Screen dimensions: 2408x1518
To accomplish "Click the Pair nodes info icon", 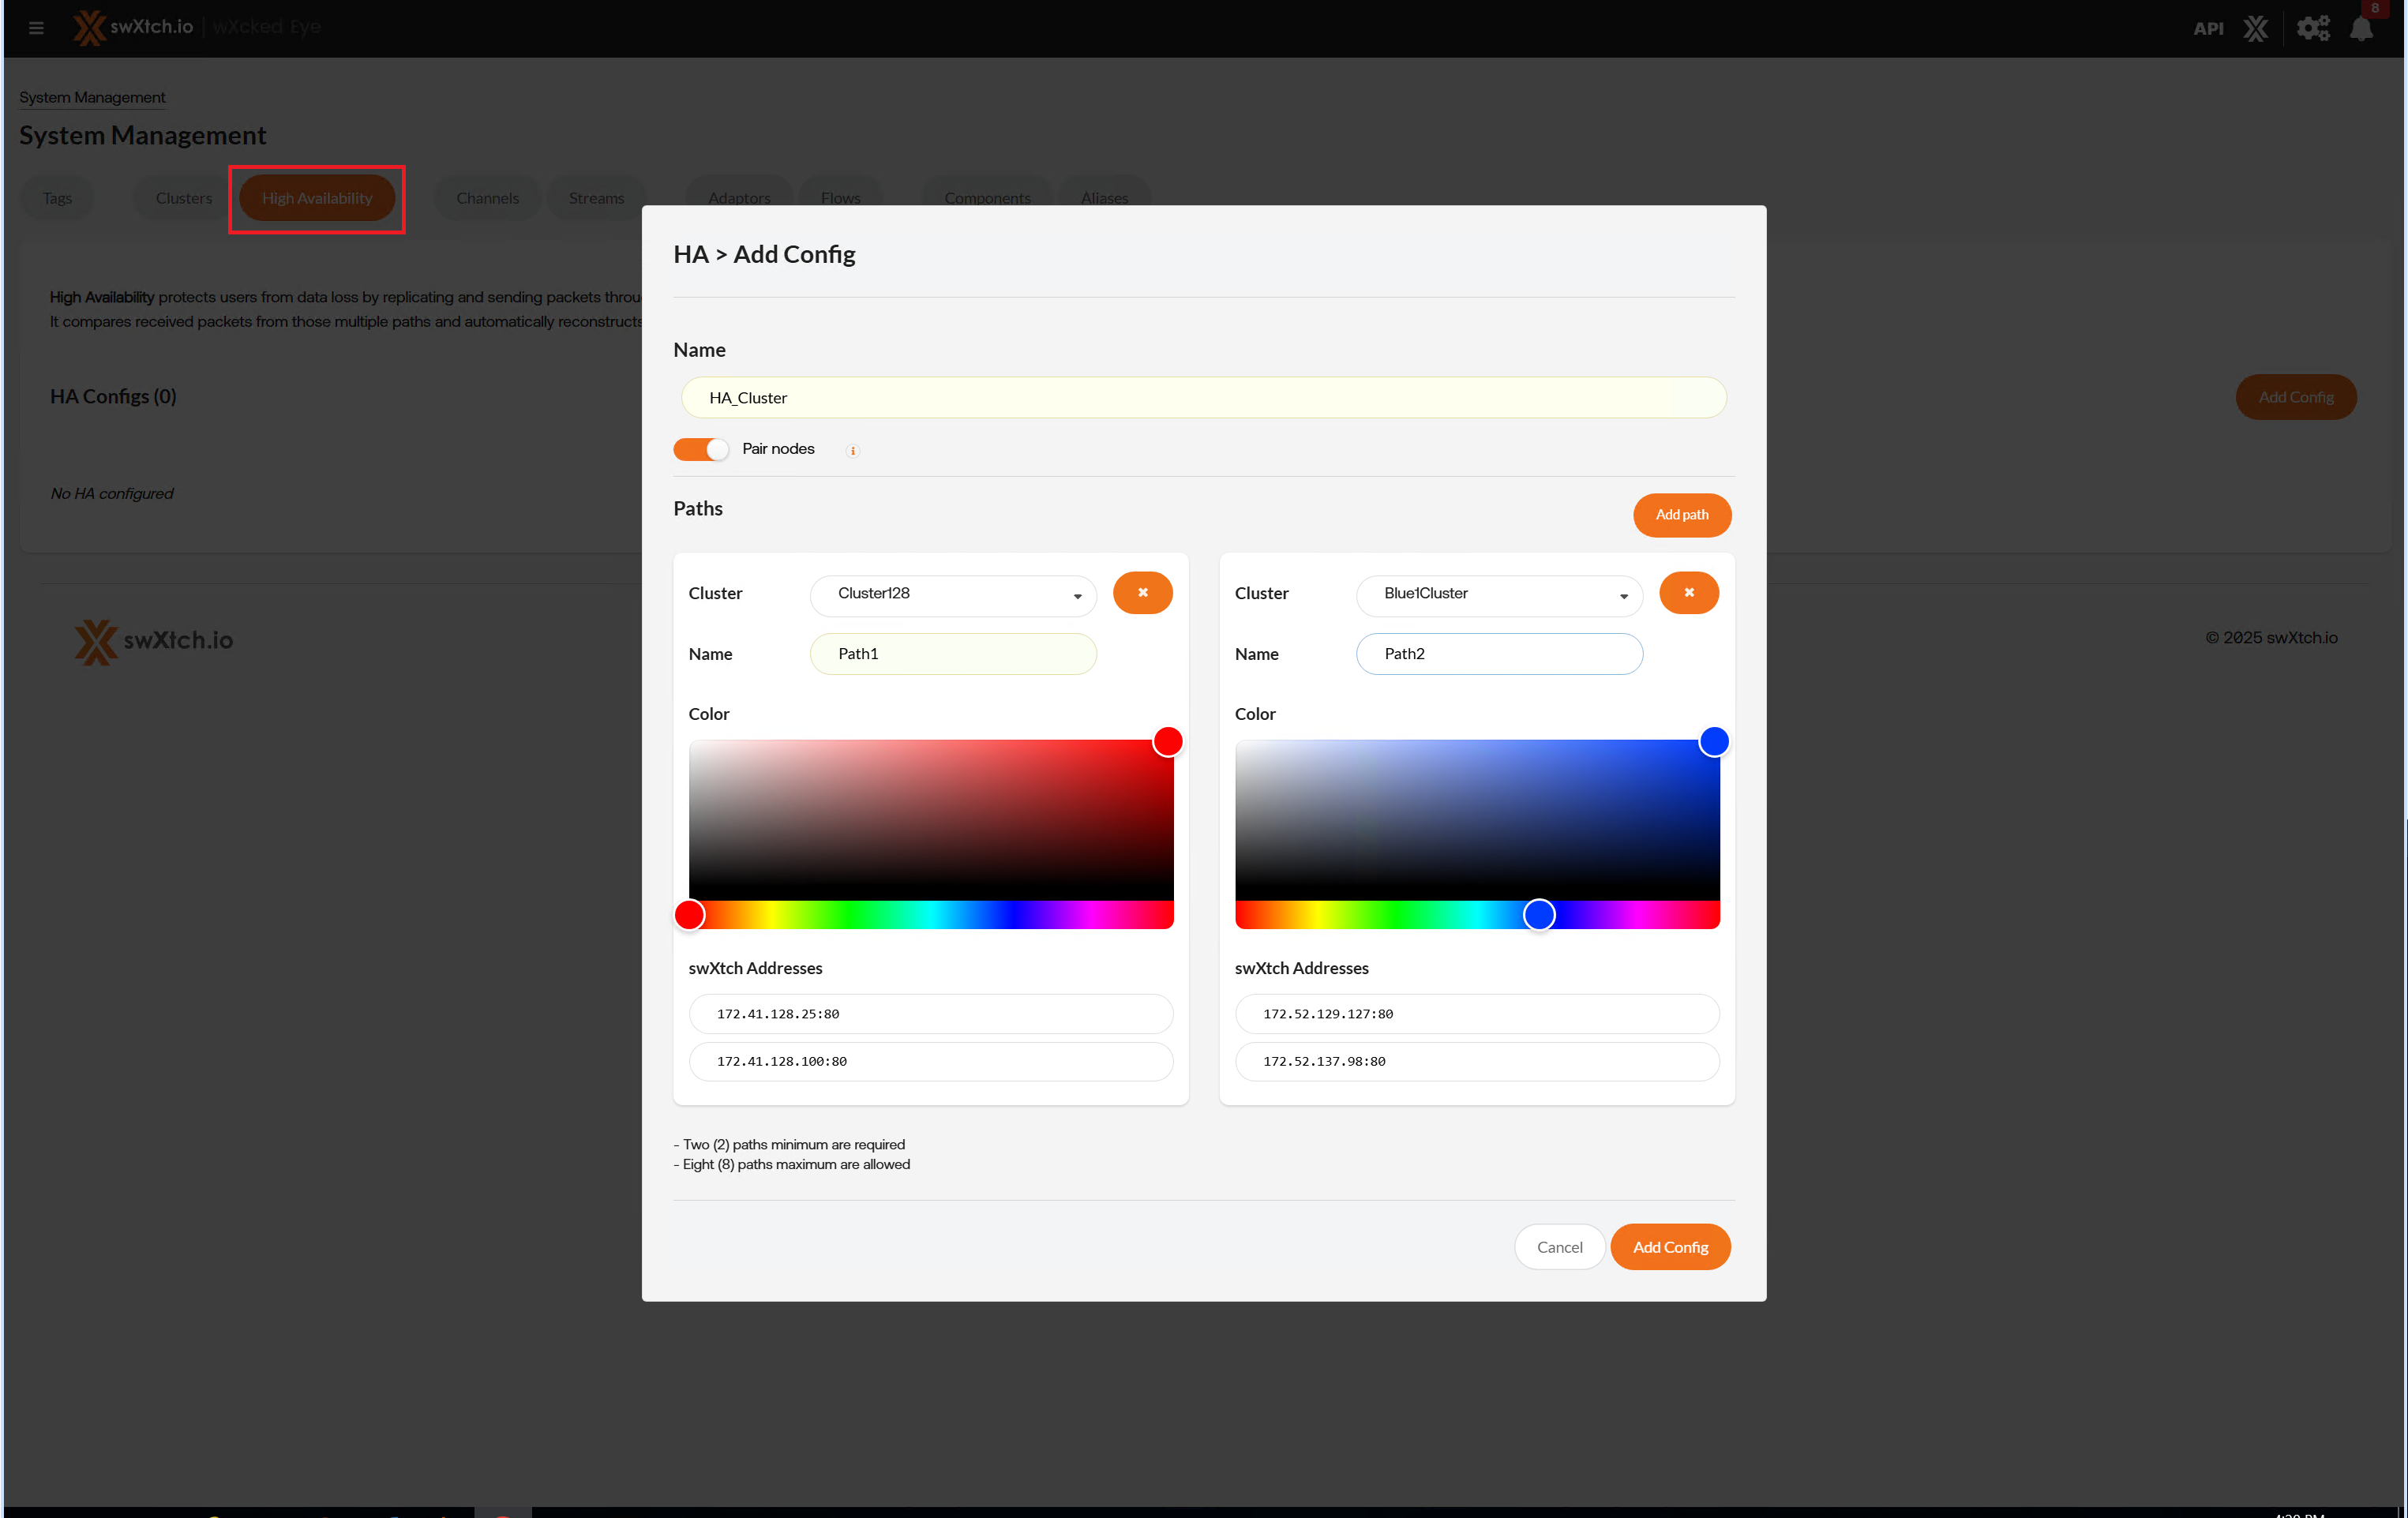I will click(853, 451).
